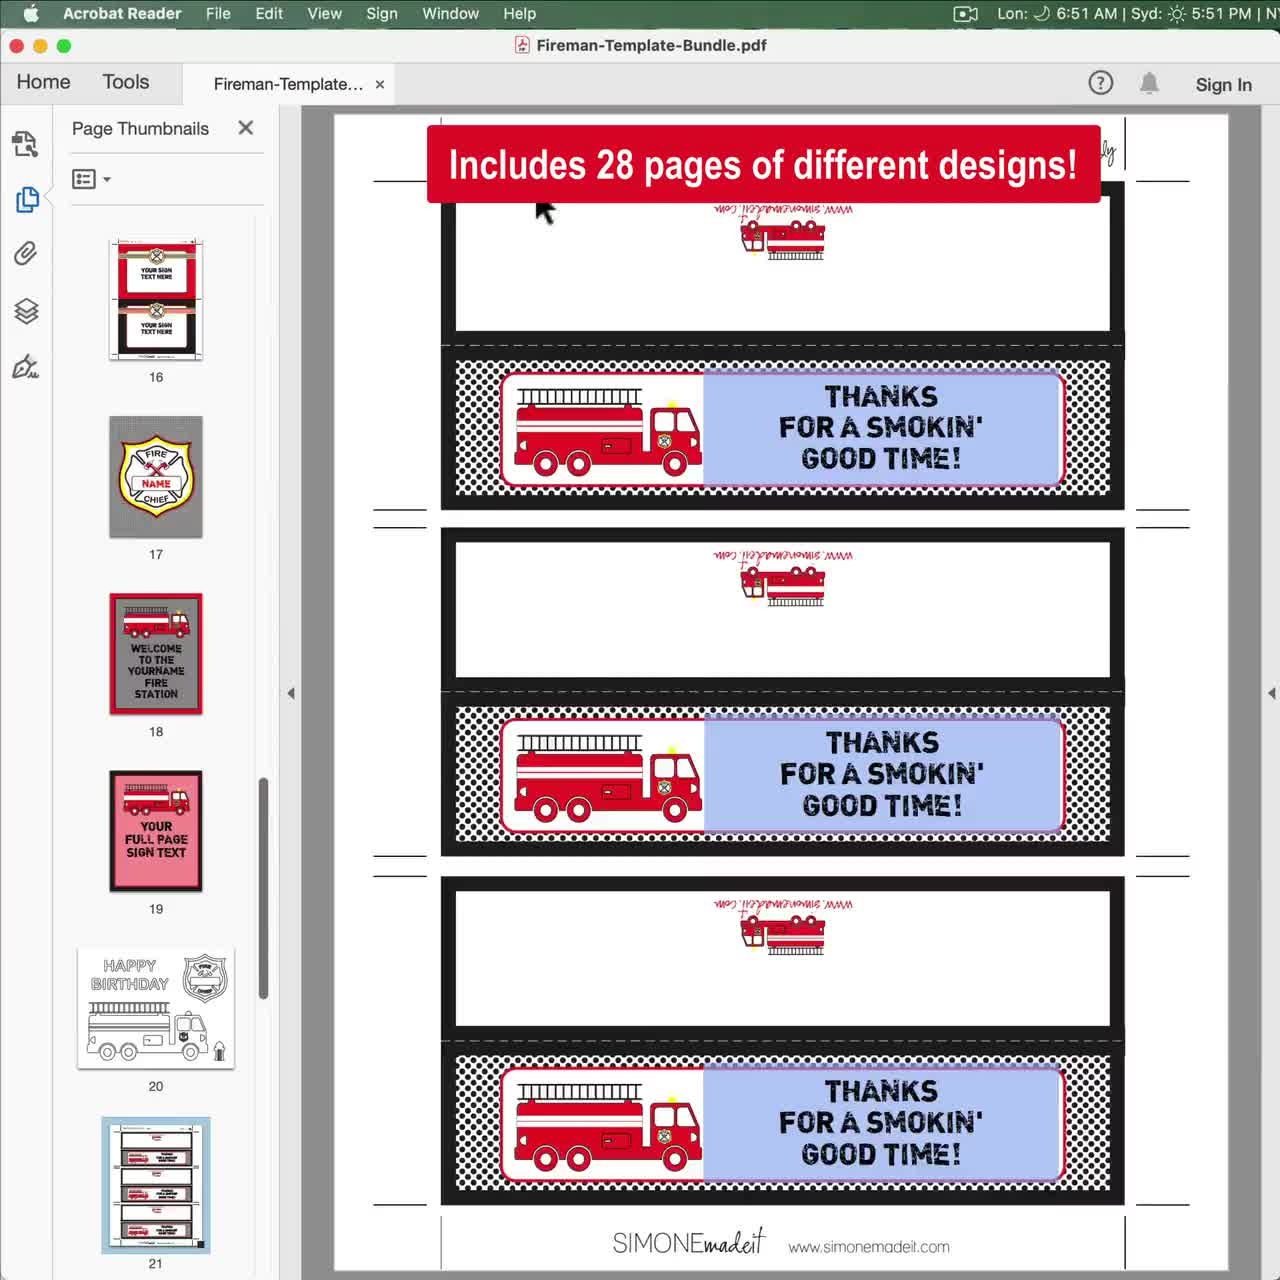The height and width of the screenshot is (1280, 1280).
Task: Open the Attachments paperclip panel
Action: pos(26,254)
